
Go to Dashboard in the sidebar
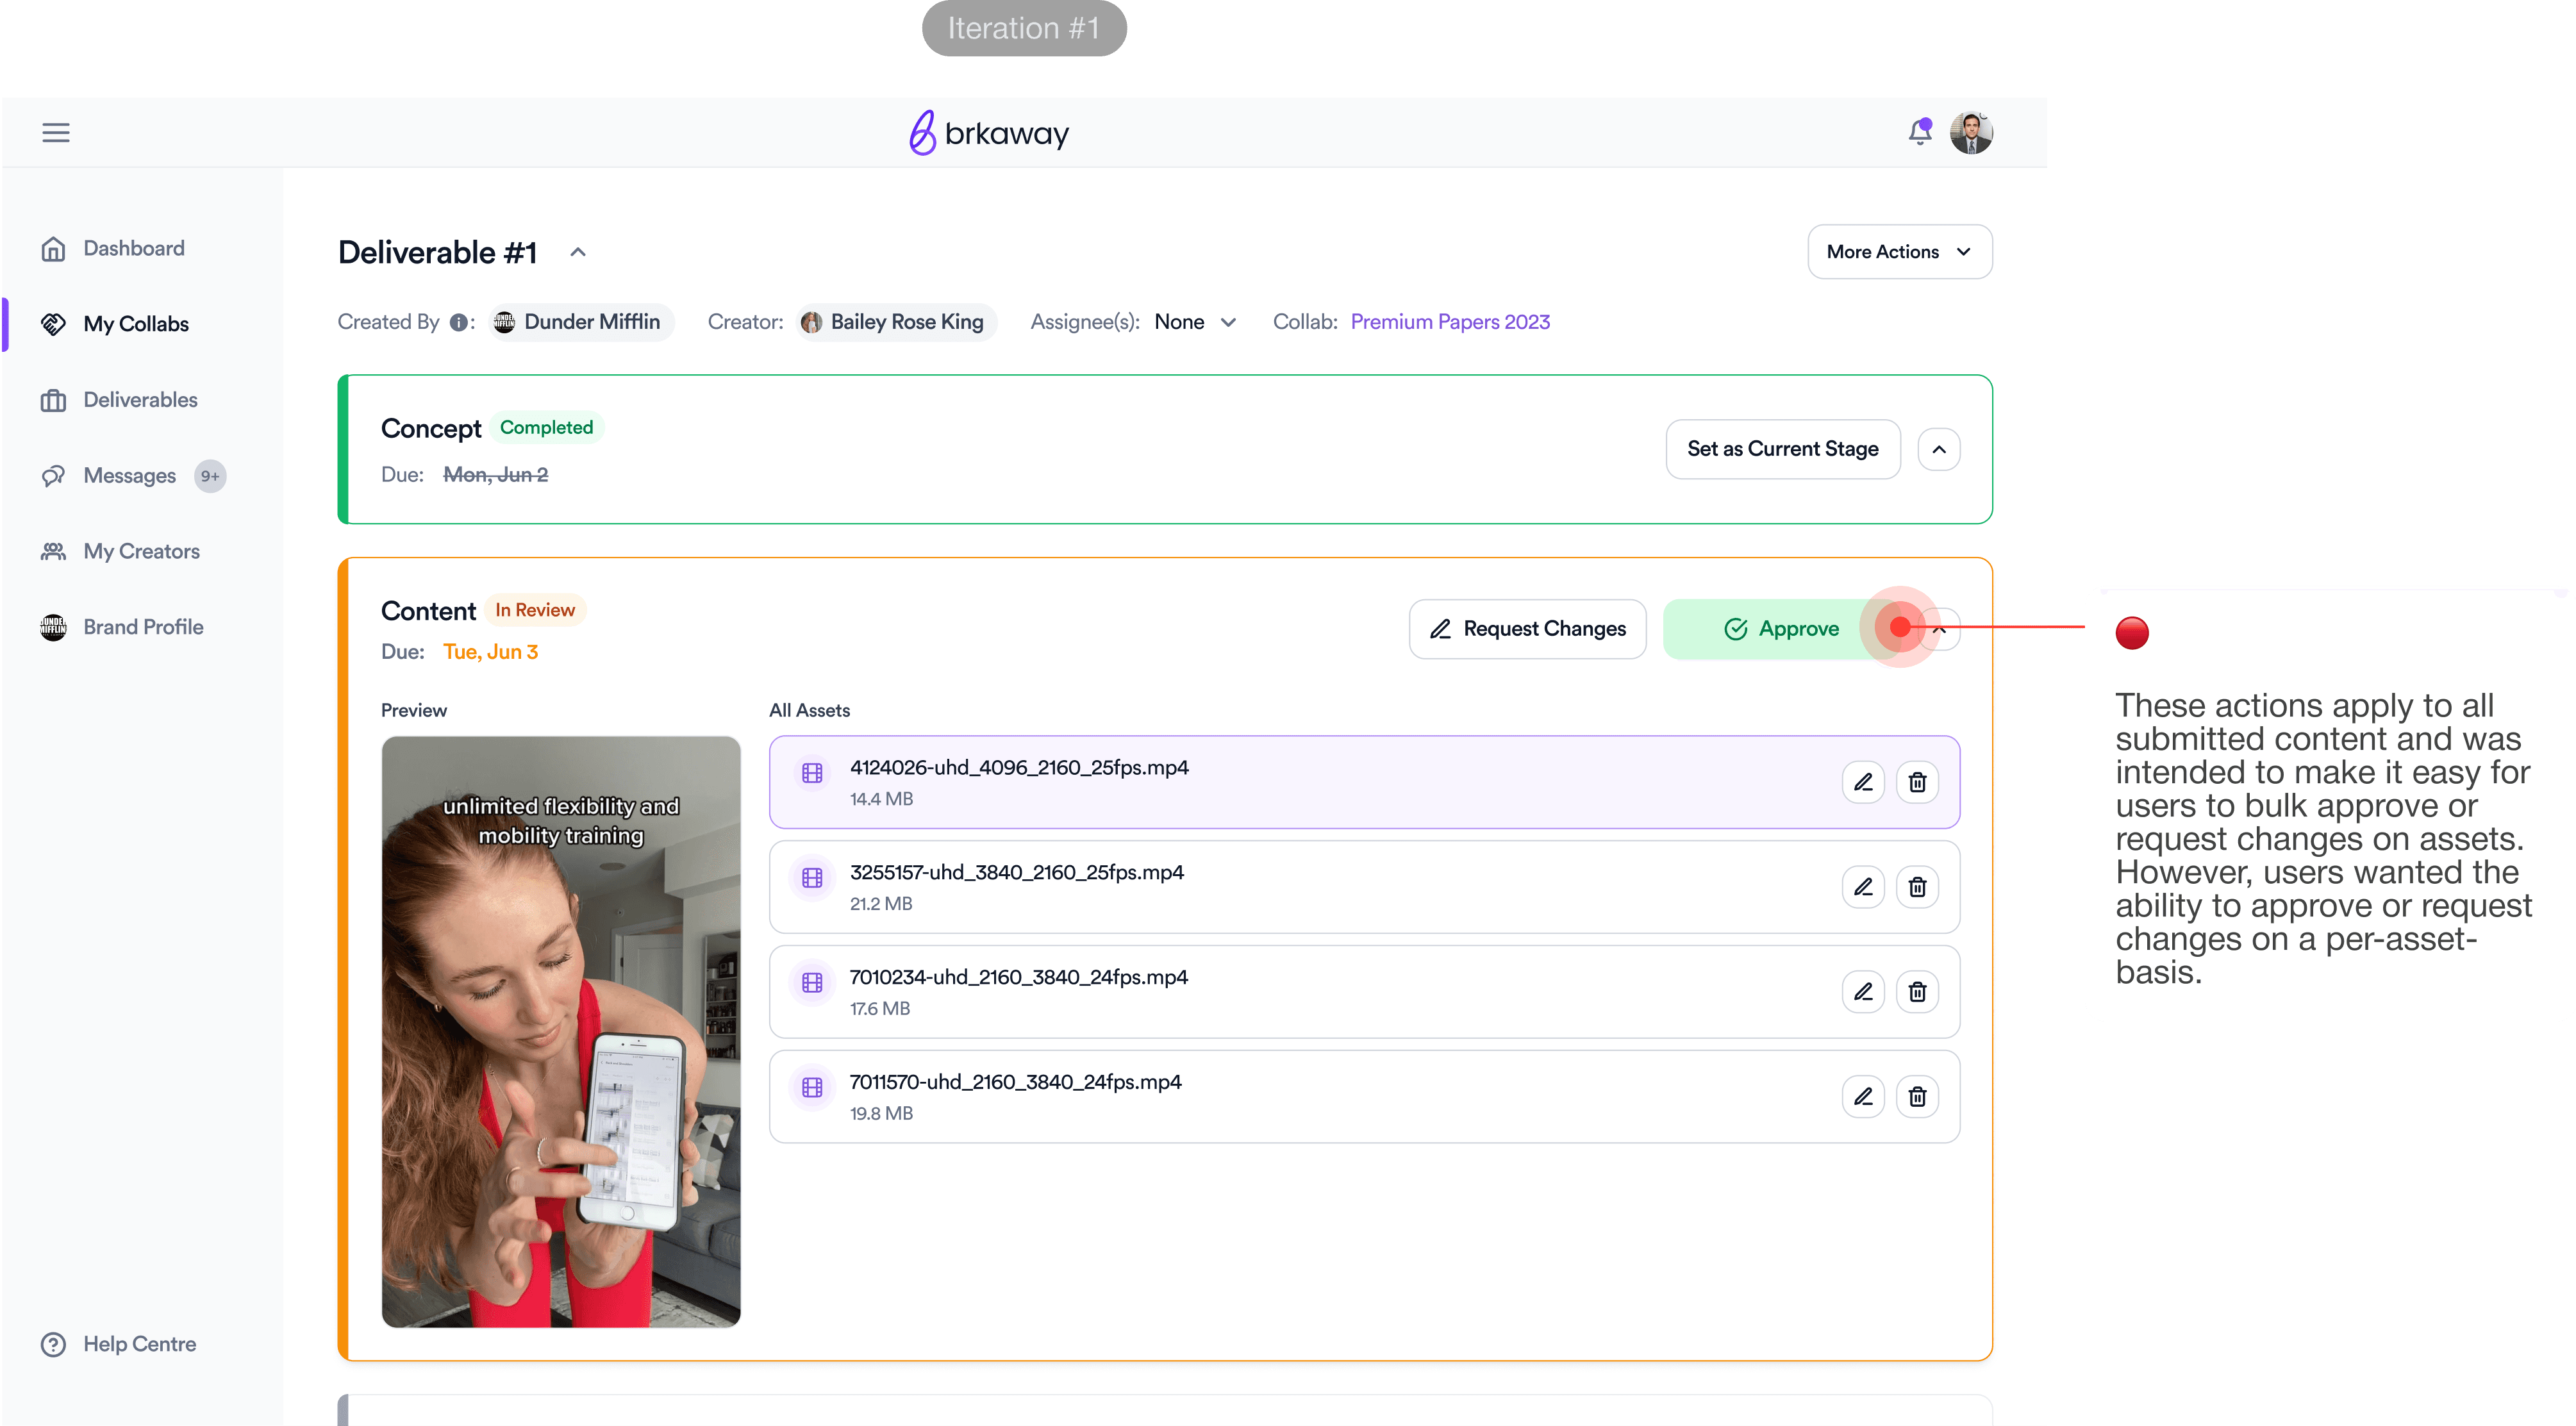pyautogui.click(x=112, y=248)
